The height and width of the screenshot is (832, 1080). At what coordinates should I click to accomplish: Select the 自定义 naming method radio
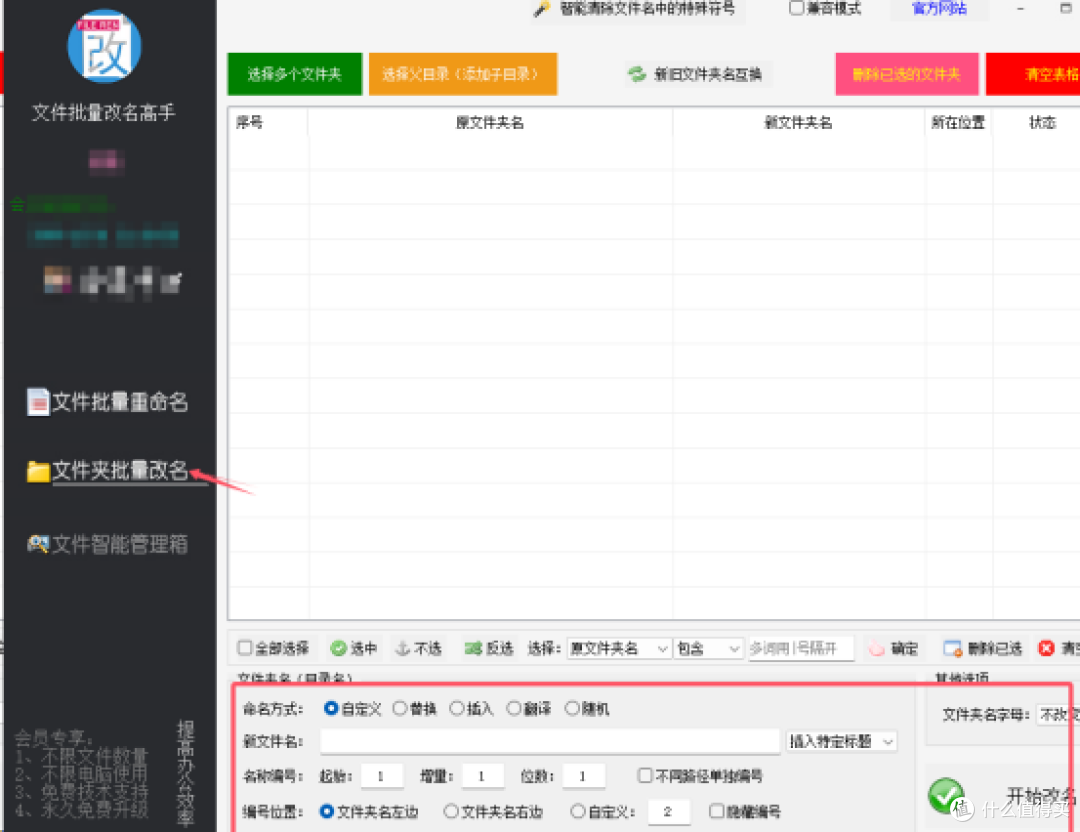pyautogui.click(x=331, y=708)
